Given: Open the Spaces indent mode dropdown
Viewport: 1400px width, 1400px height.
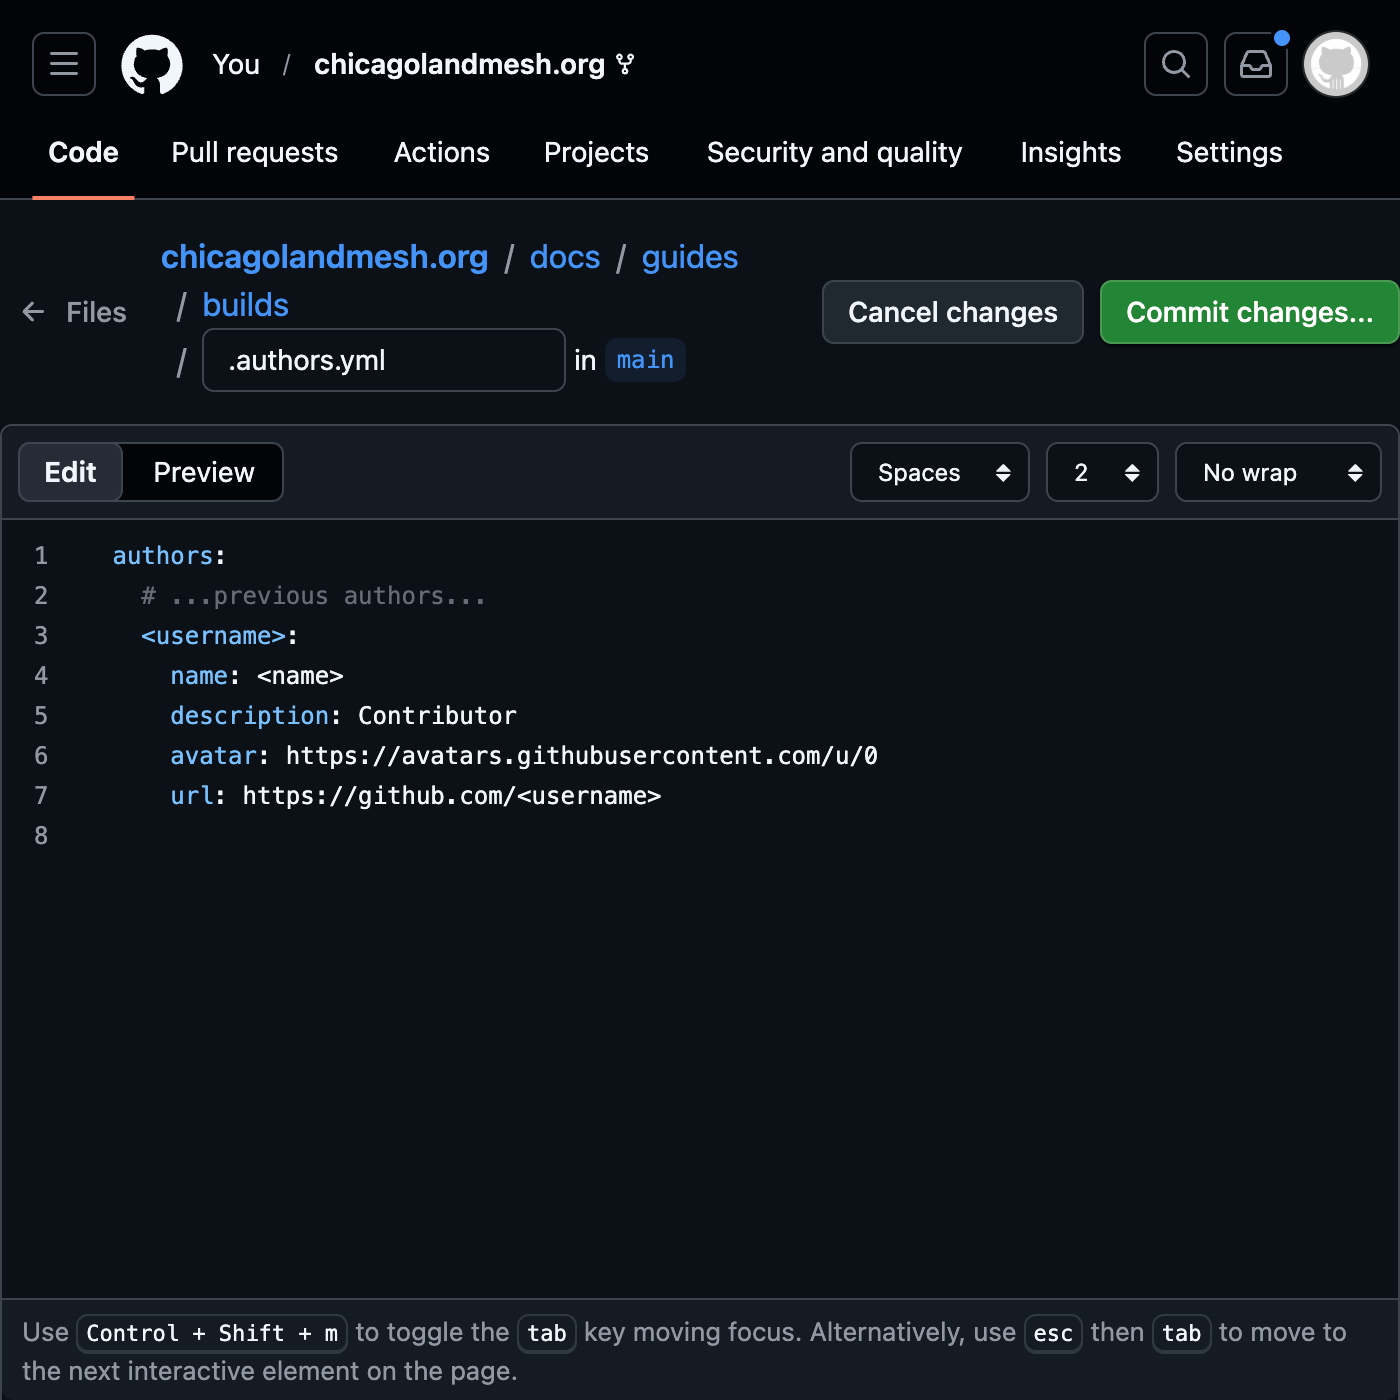Looking at the screenshot, I should pyautogui.click(x=939, y=472).
